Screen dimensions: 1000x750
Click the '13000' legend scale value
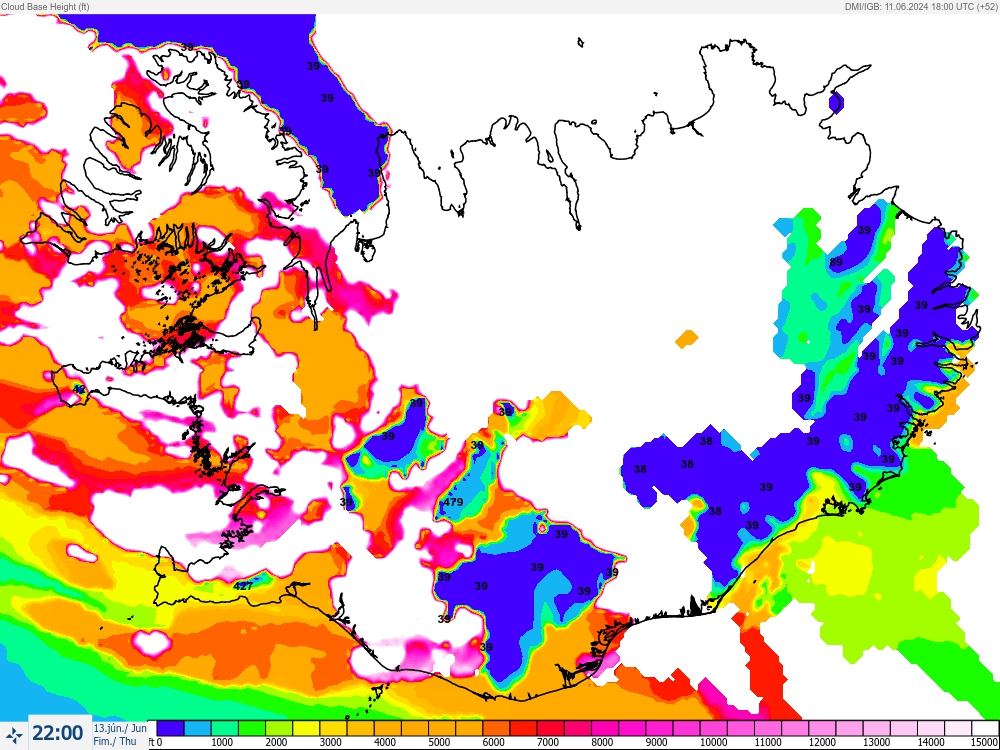[x=876, y=742]
